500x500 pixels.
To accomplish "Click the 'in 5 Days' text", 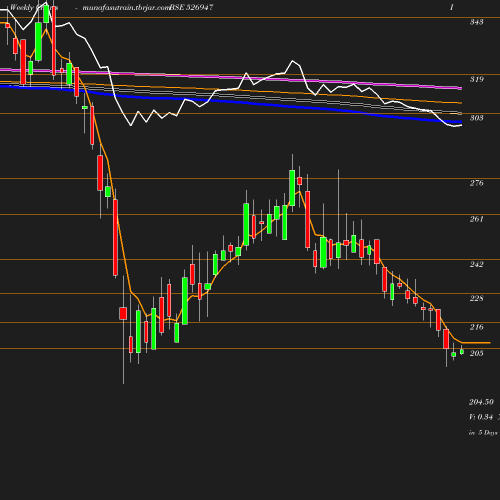I will pyautogui.click(x=483, y=433).
